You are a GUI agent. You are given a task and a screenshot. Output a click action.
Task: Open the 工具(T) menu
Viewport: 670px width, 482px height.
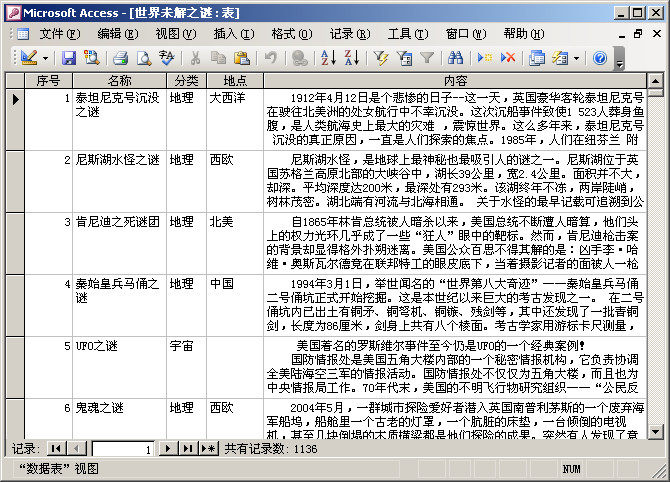click(408, 33)
